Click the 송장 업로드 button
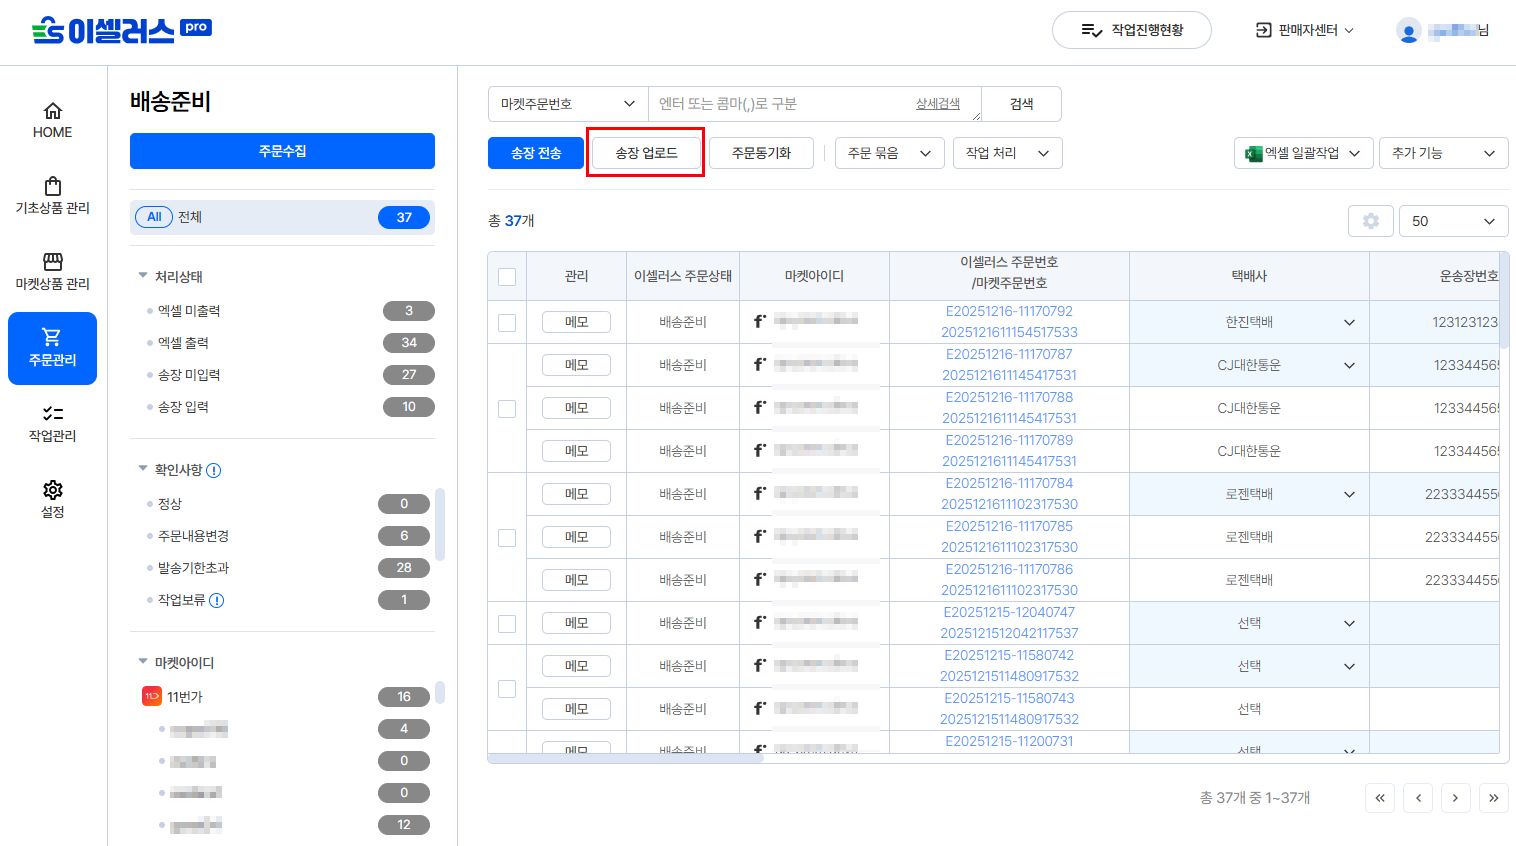The width and height of the screenshot is (1516, 846). point(646,153)
